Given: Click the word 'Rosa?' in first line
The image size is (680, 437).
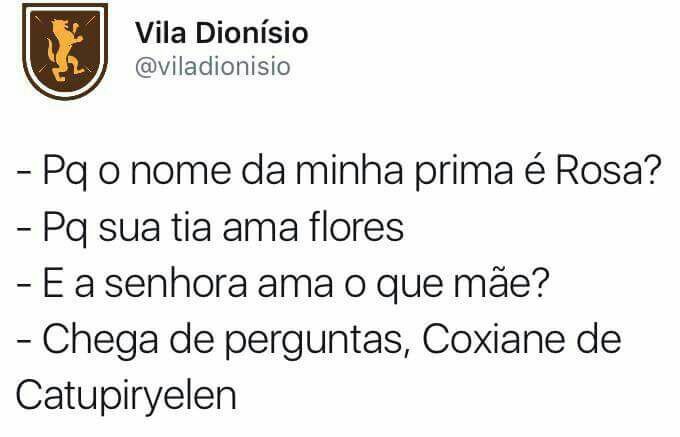Looking at the screenshot, I should pos(608,170).
